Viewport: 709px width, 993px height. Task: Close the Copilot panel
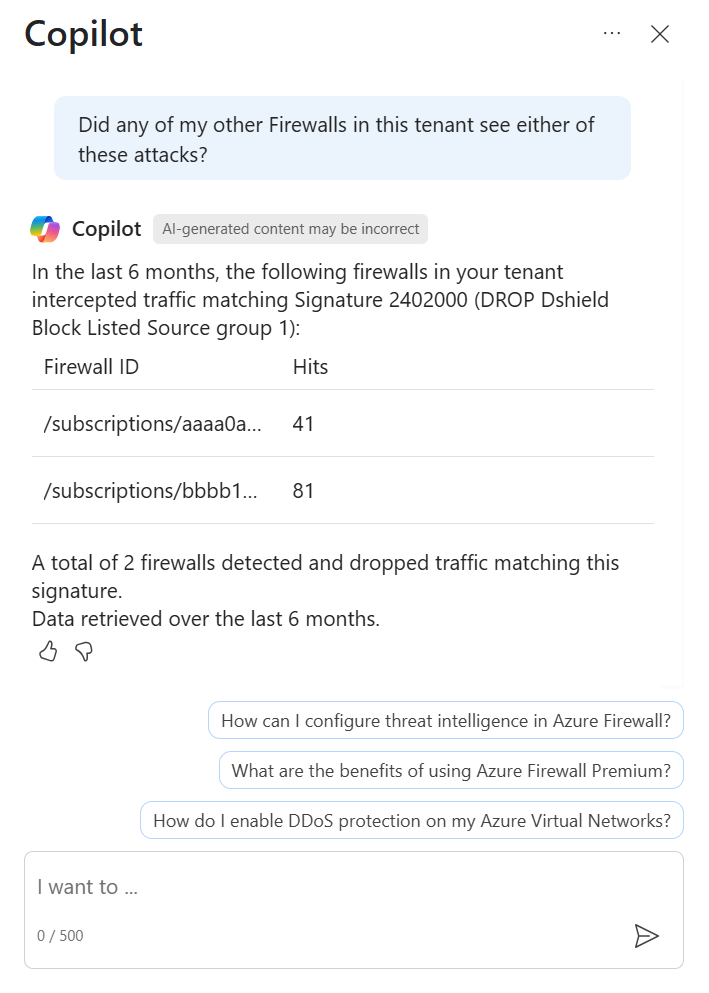pyautogui.click(x=660, y=34)
